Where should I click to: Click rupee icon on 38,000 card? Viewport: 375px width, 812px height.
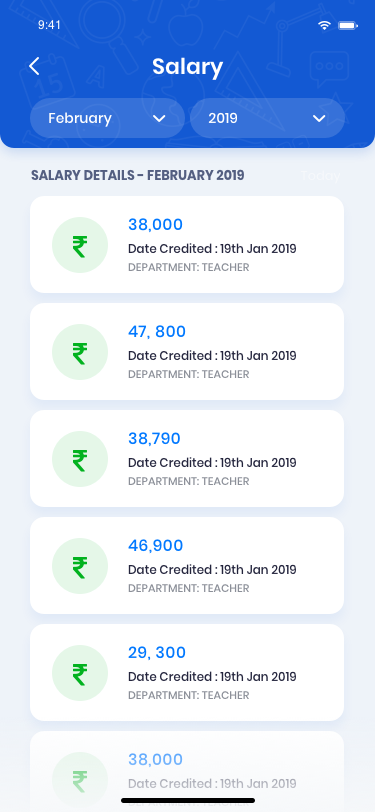[x=80, y=245]
